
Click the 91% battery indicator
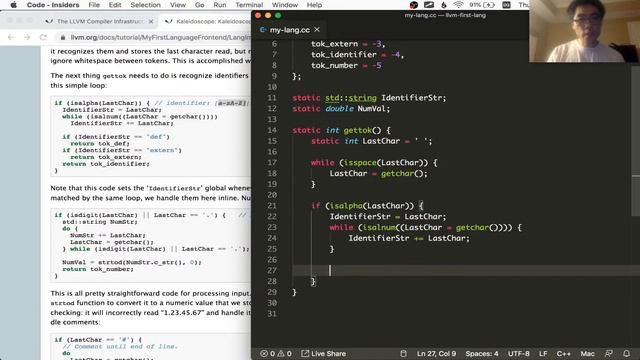482,5
